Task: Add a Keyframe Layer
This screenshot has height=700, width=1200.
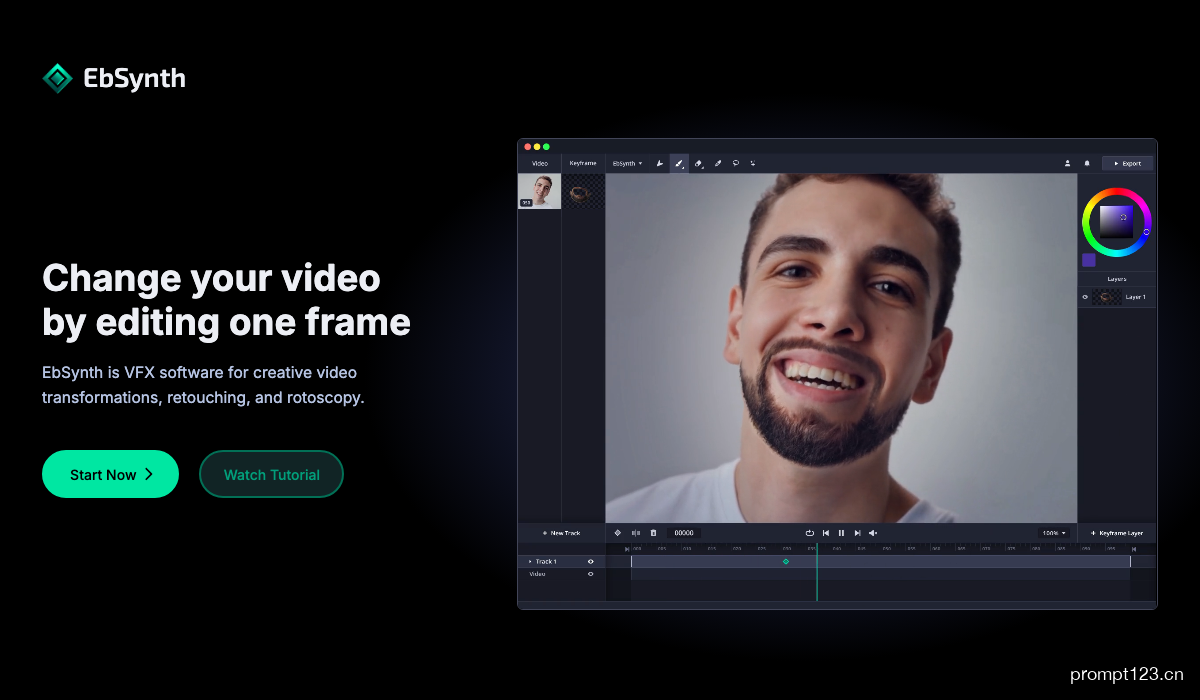Action: click(x=1117, y=533)
